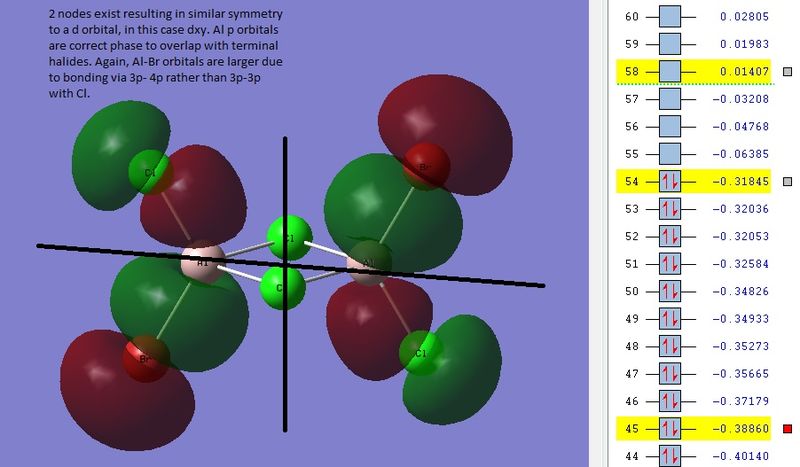This screenshot has width=800, height=467.
Task: Select the highlighted orbital 45 box
Action: click(x=669, y=429)
